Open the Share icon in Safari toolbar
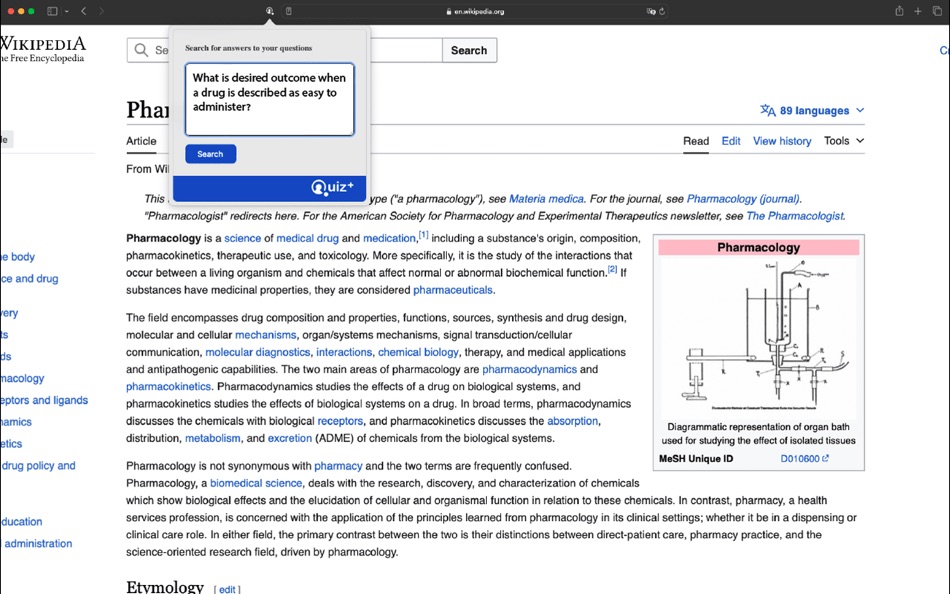Screen dimensions: 950x594 coord(899,11)
